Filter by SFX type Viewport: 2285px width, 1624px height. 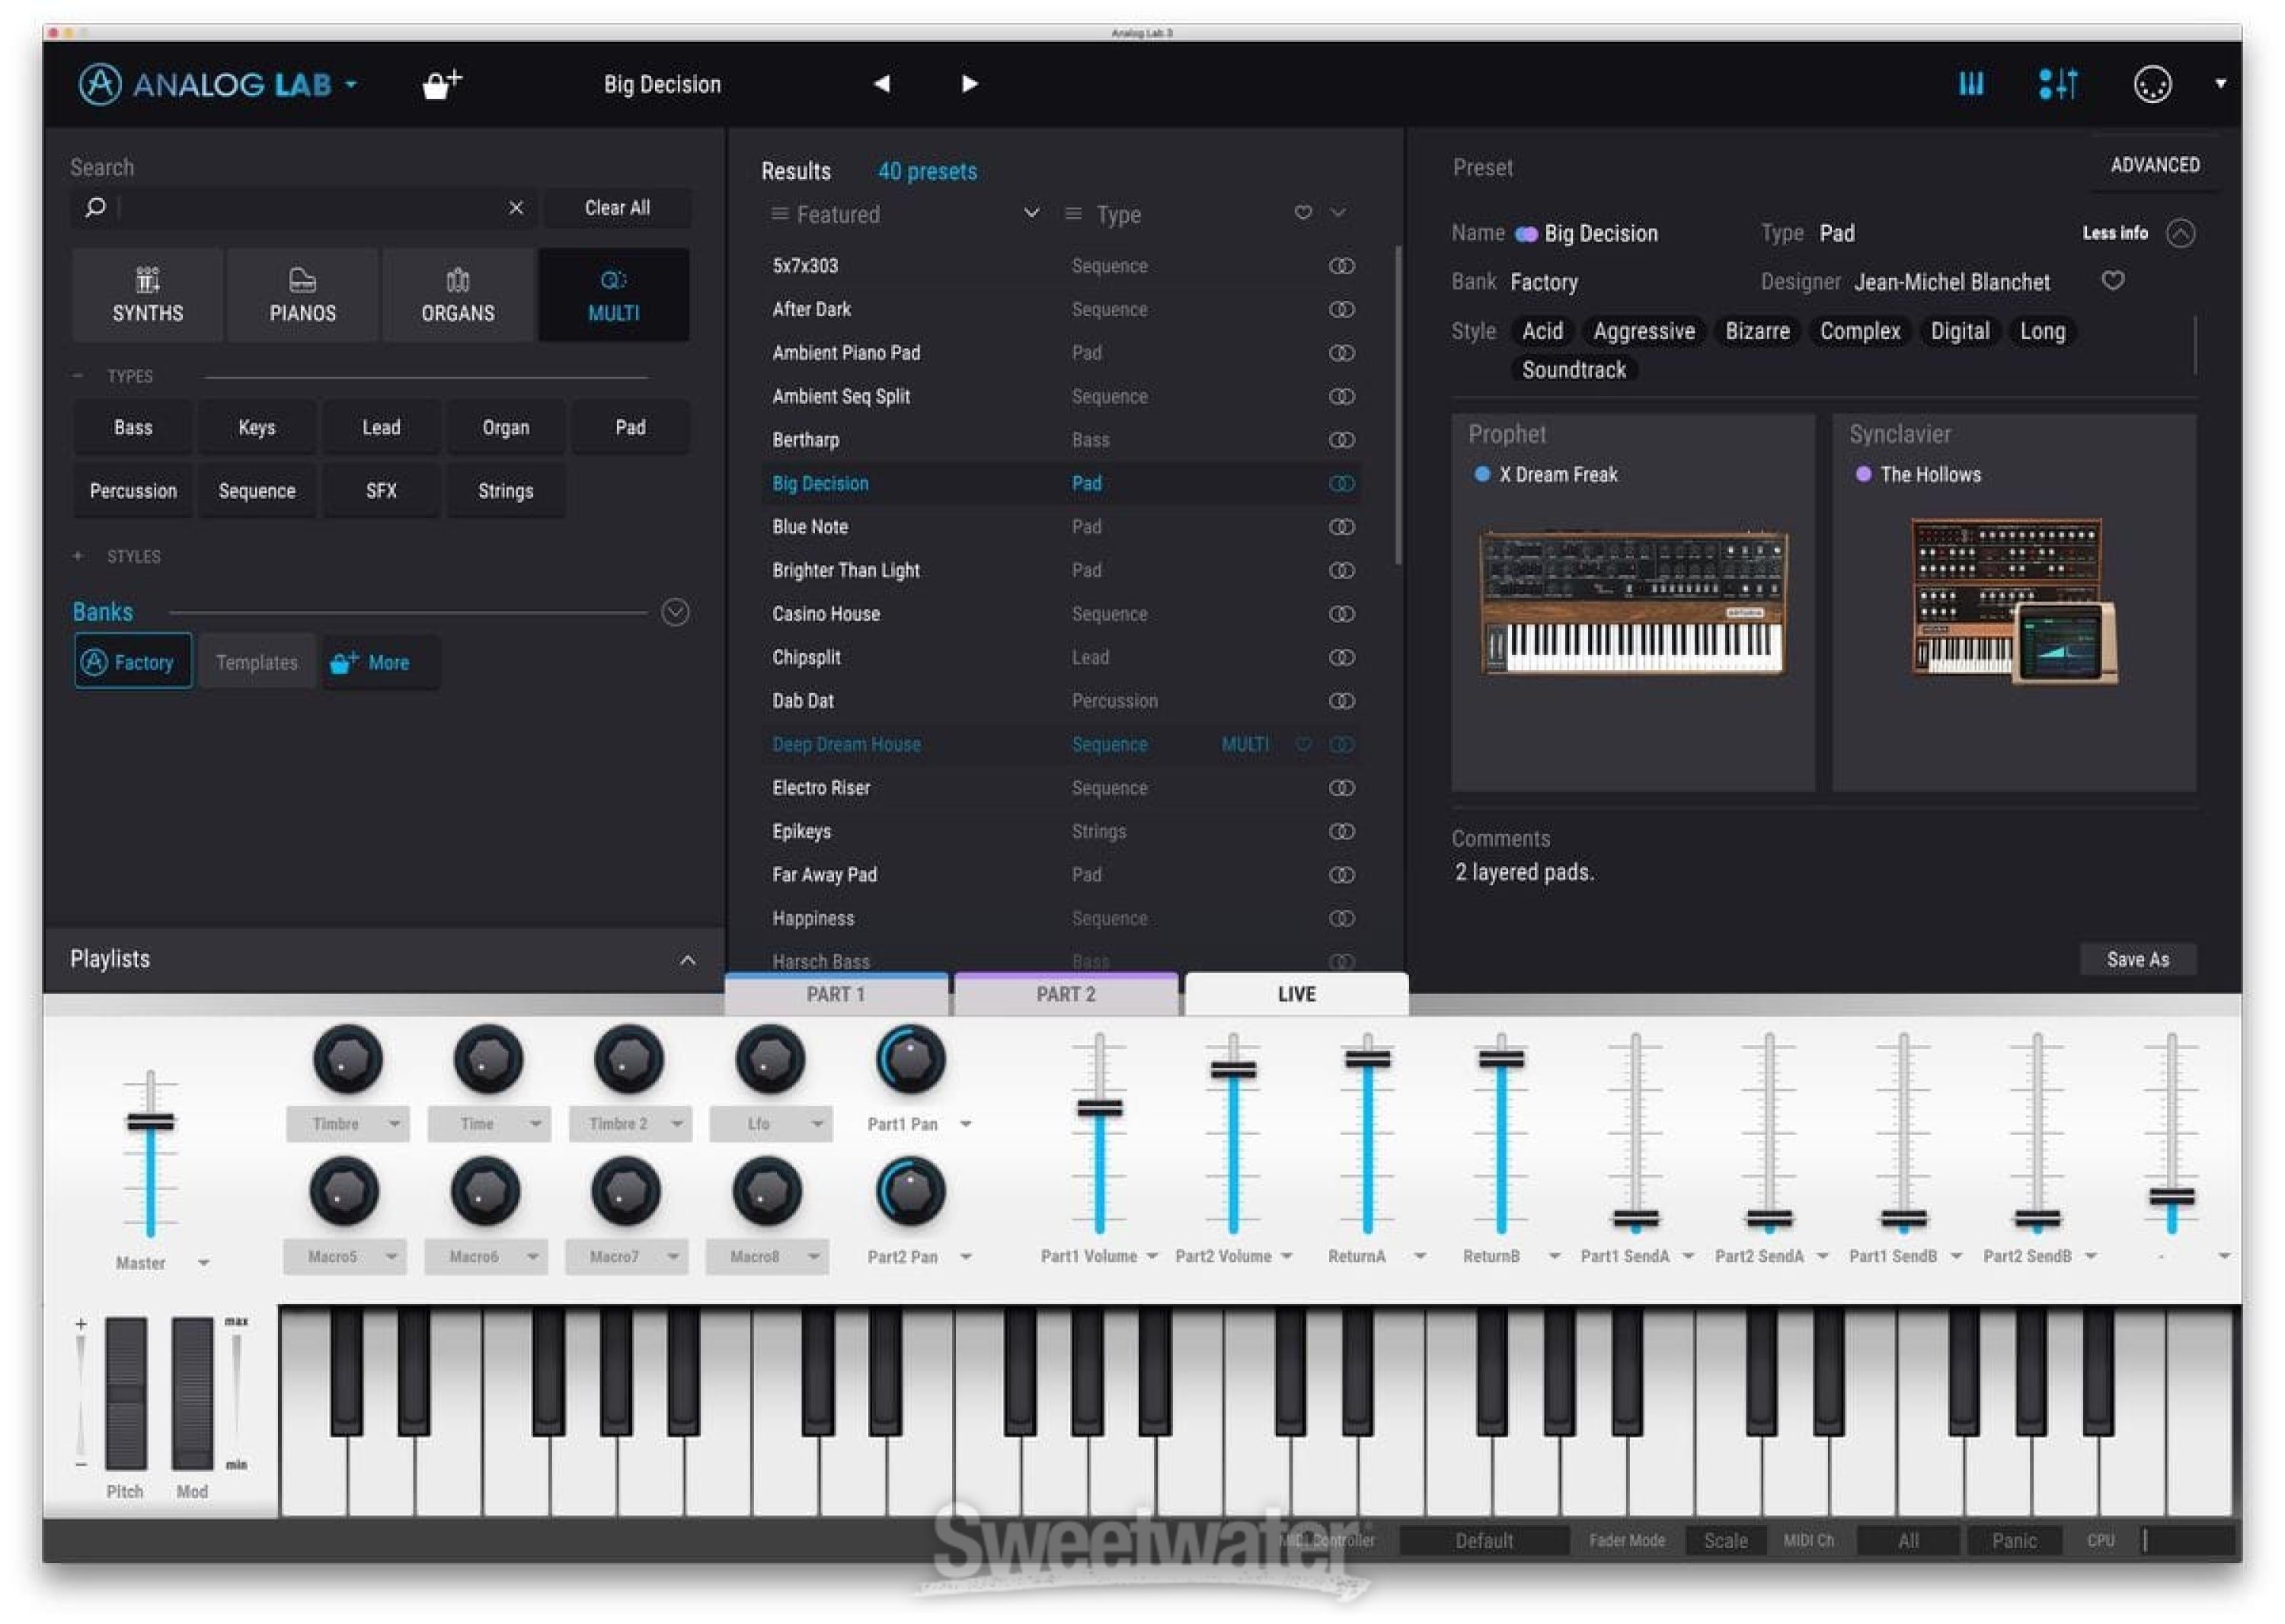[381, 491]
